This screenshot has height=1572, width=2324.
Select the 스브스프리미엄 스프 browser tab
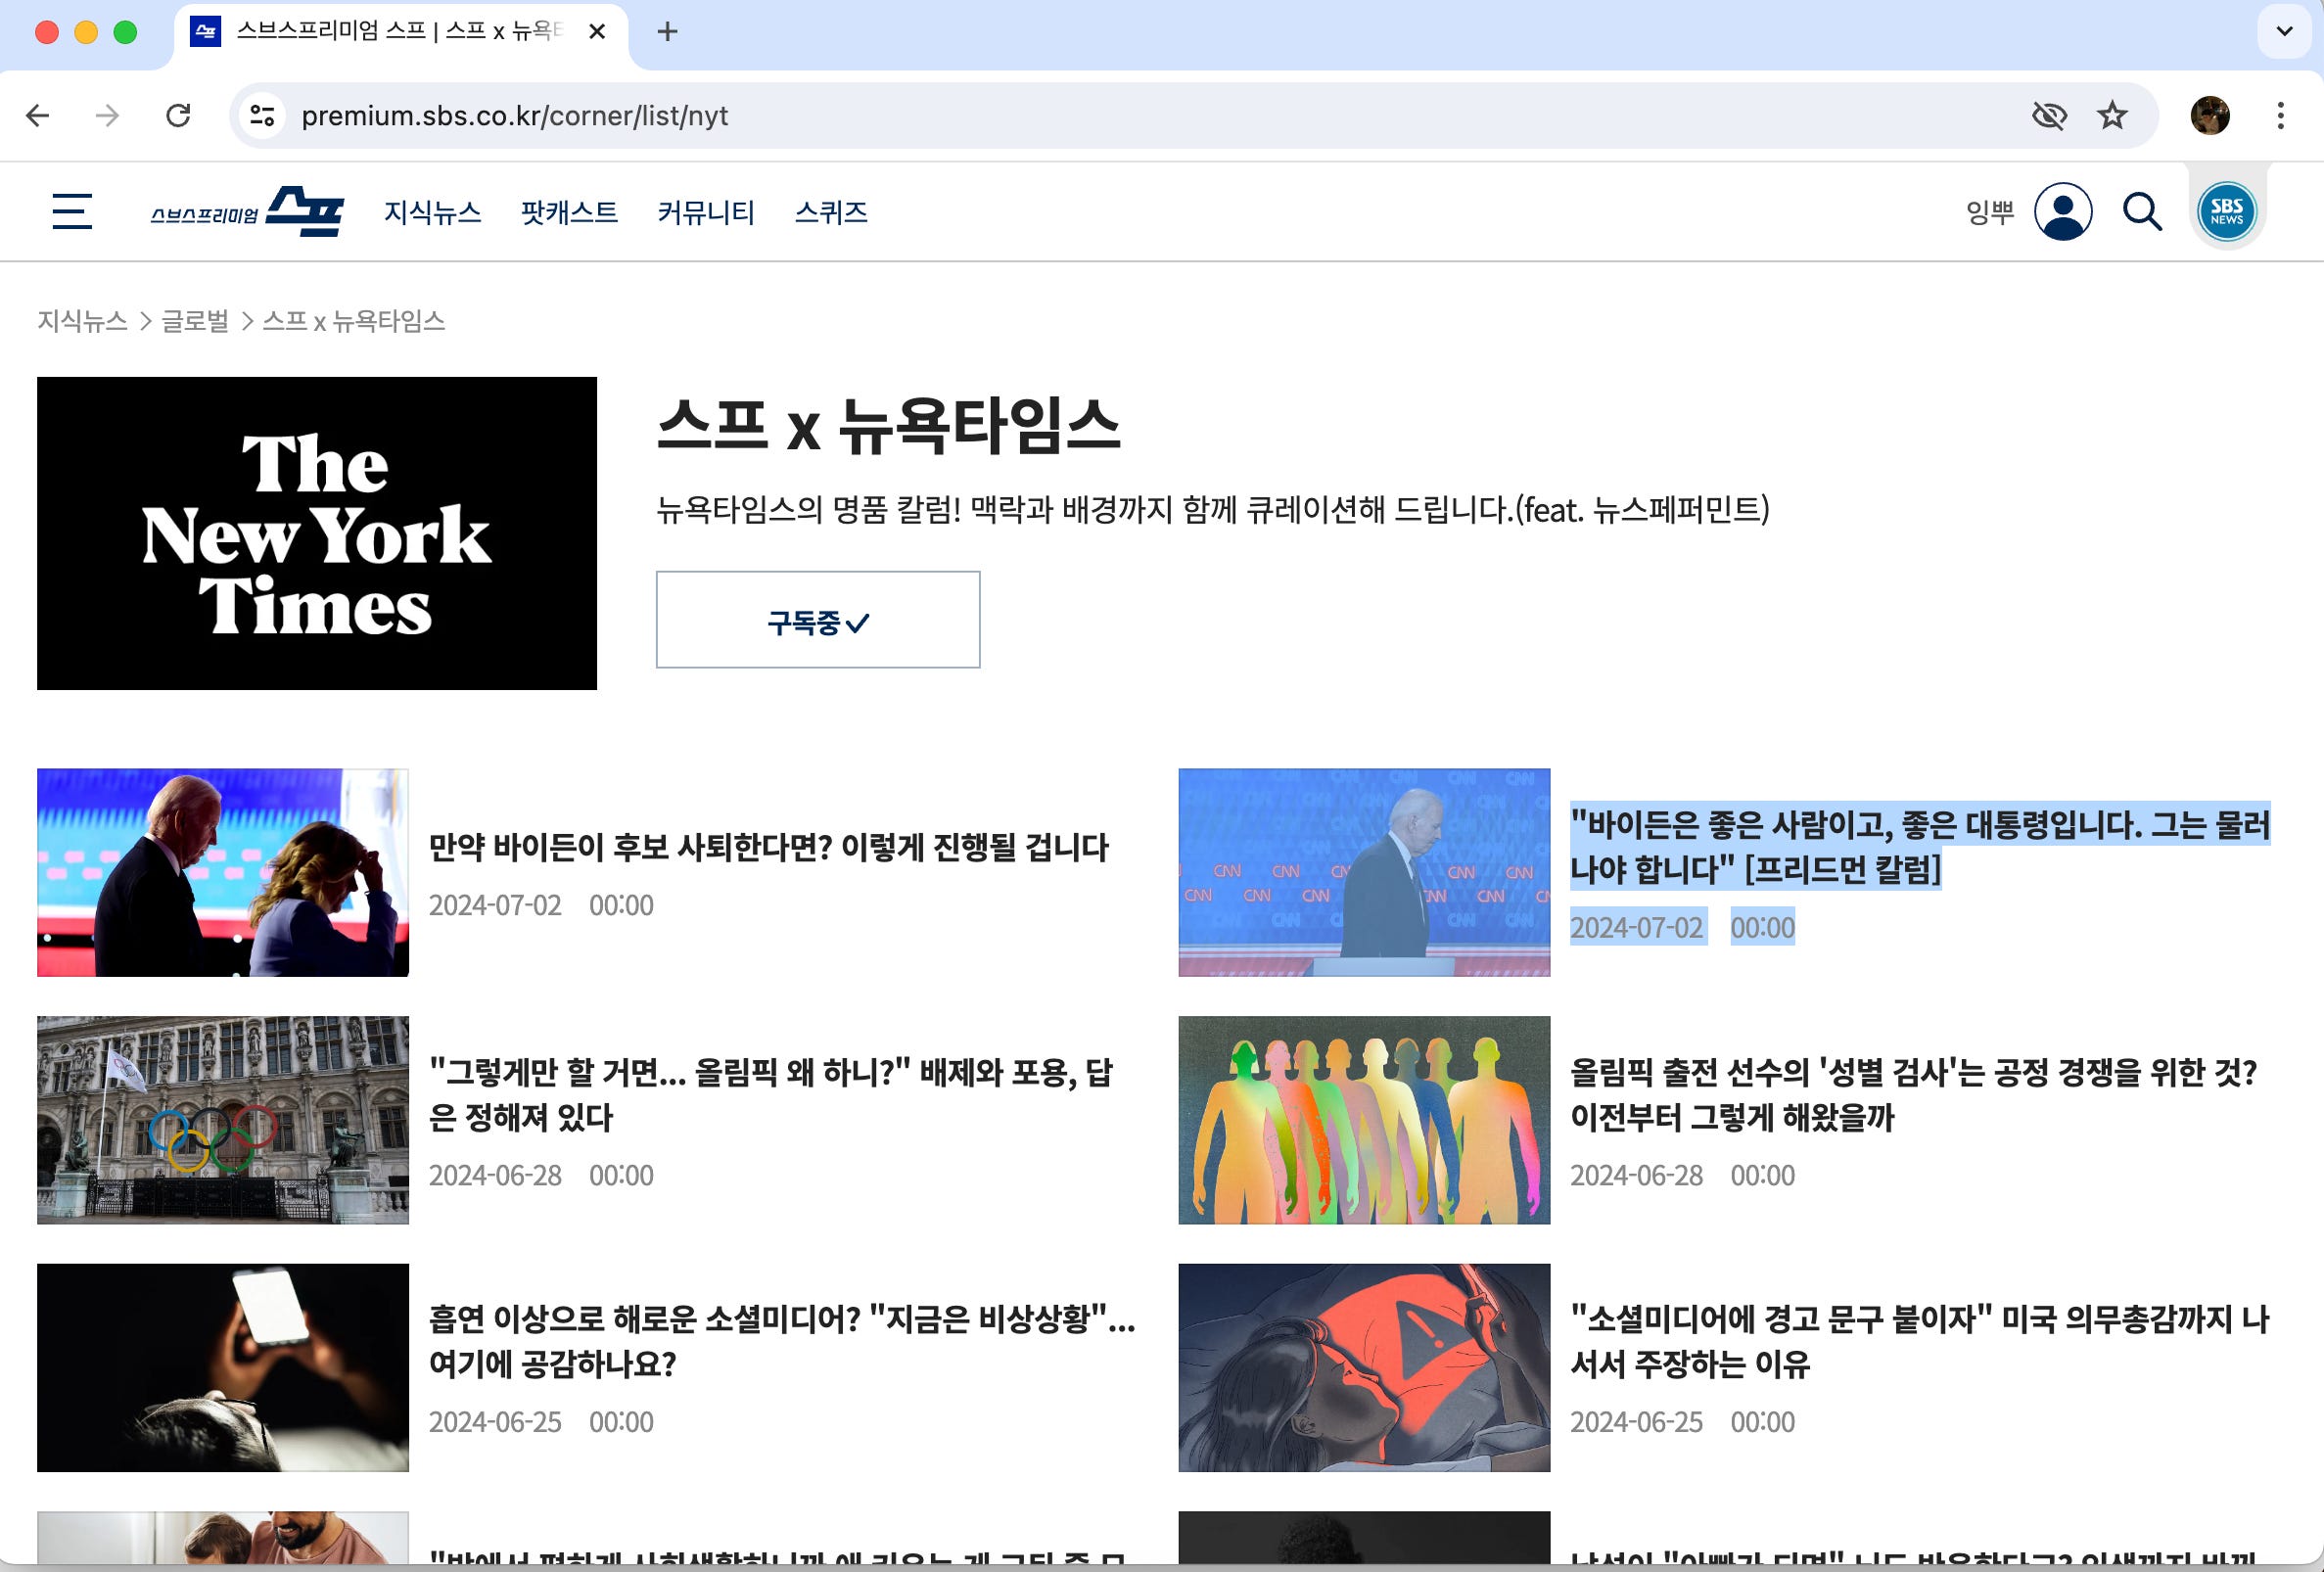(400, 32)
